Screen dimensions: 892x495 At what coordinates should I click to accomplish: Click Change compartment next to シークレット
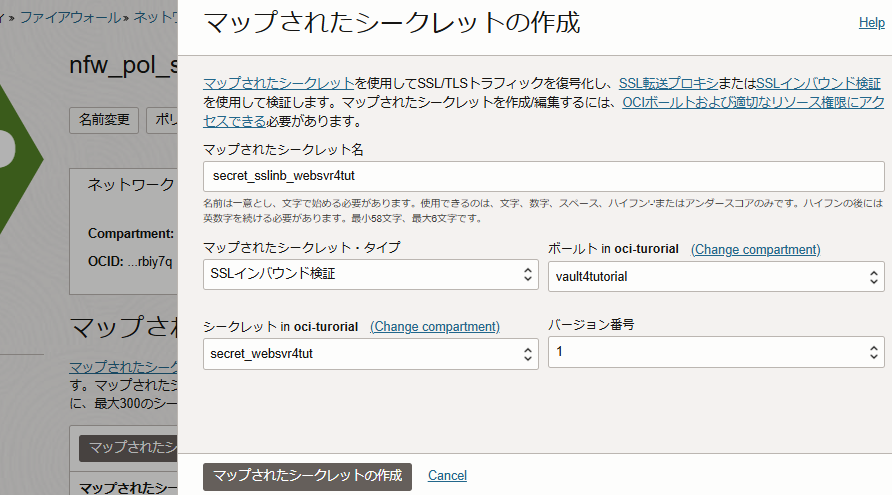pyautogui.click(x=435, y=327)
